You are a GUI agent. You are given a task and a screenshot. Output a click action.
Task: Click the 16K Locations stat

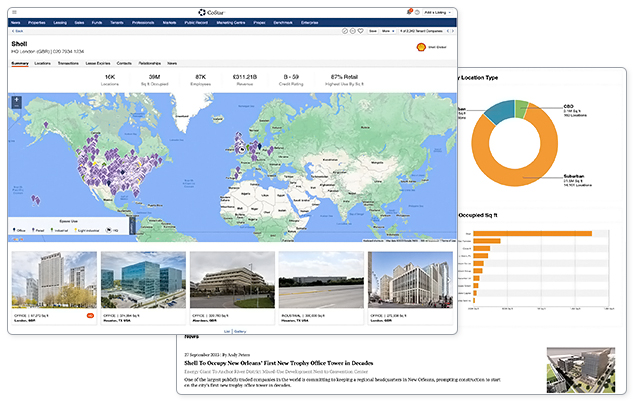[110, 80]
